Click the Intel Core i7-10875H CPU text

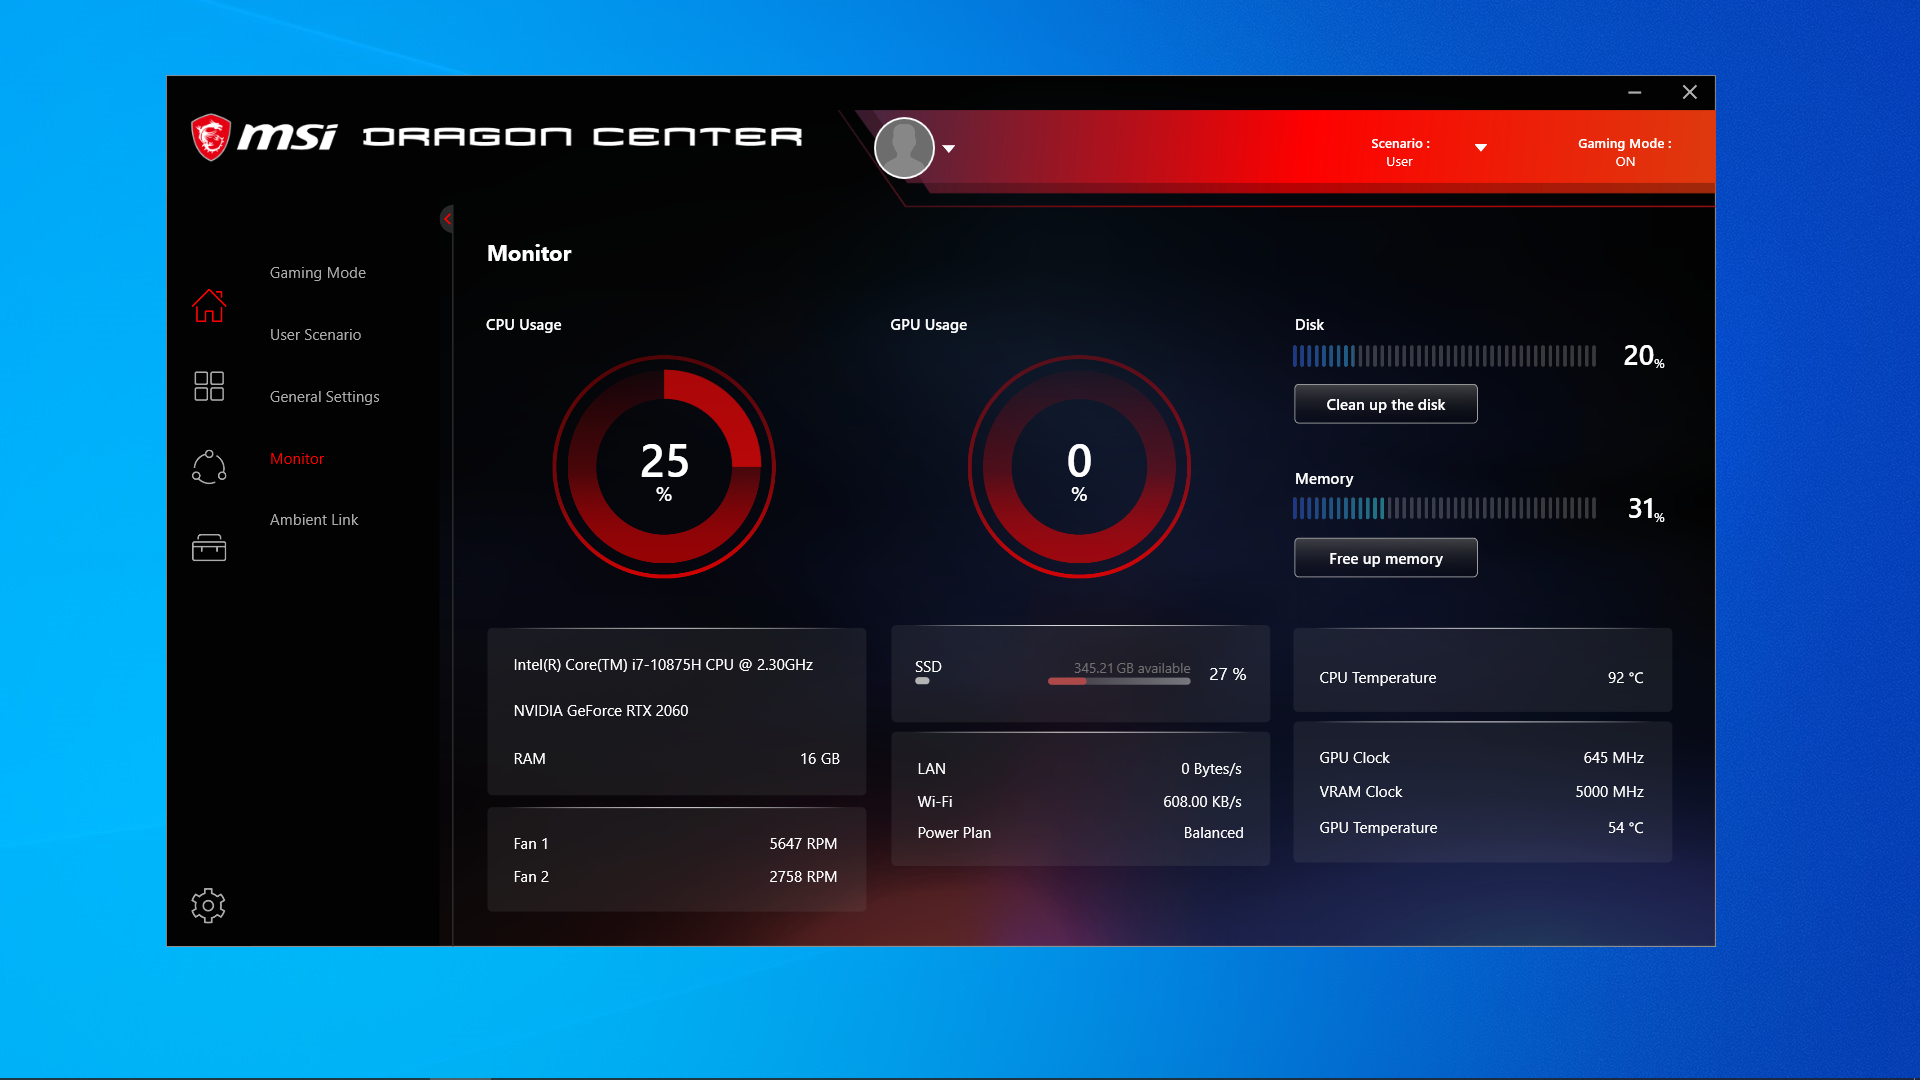point(663,665)
